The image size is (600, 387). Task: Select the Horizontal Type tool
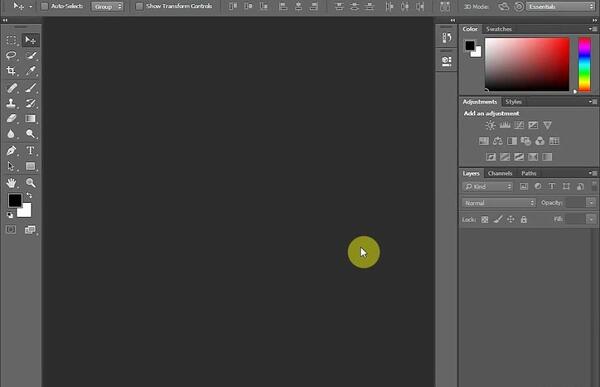pos(30,150)
